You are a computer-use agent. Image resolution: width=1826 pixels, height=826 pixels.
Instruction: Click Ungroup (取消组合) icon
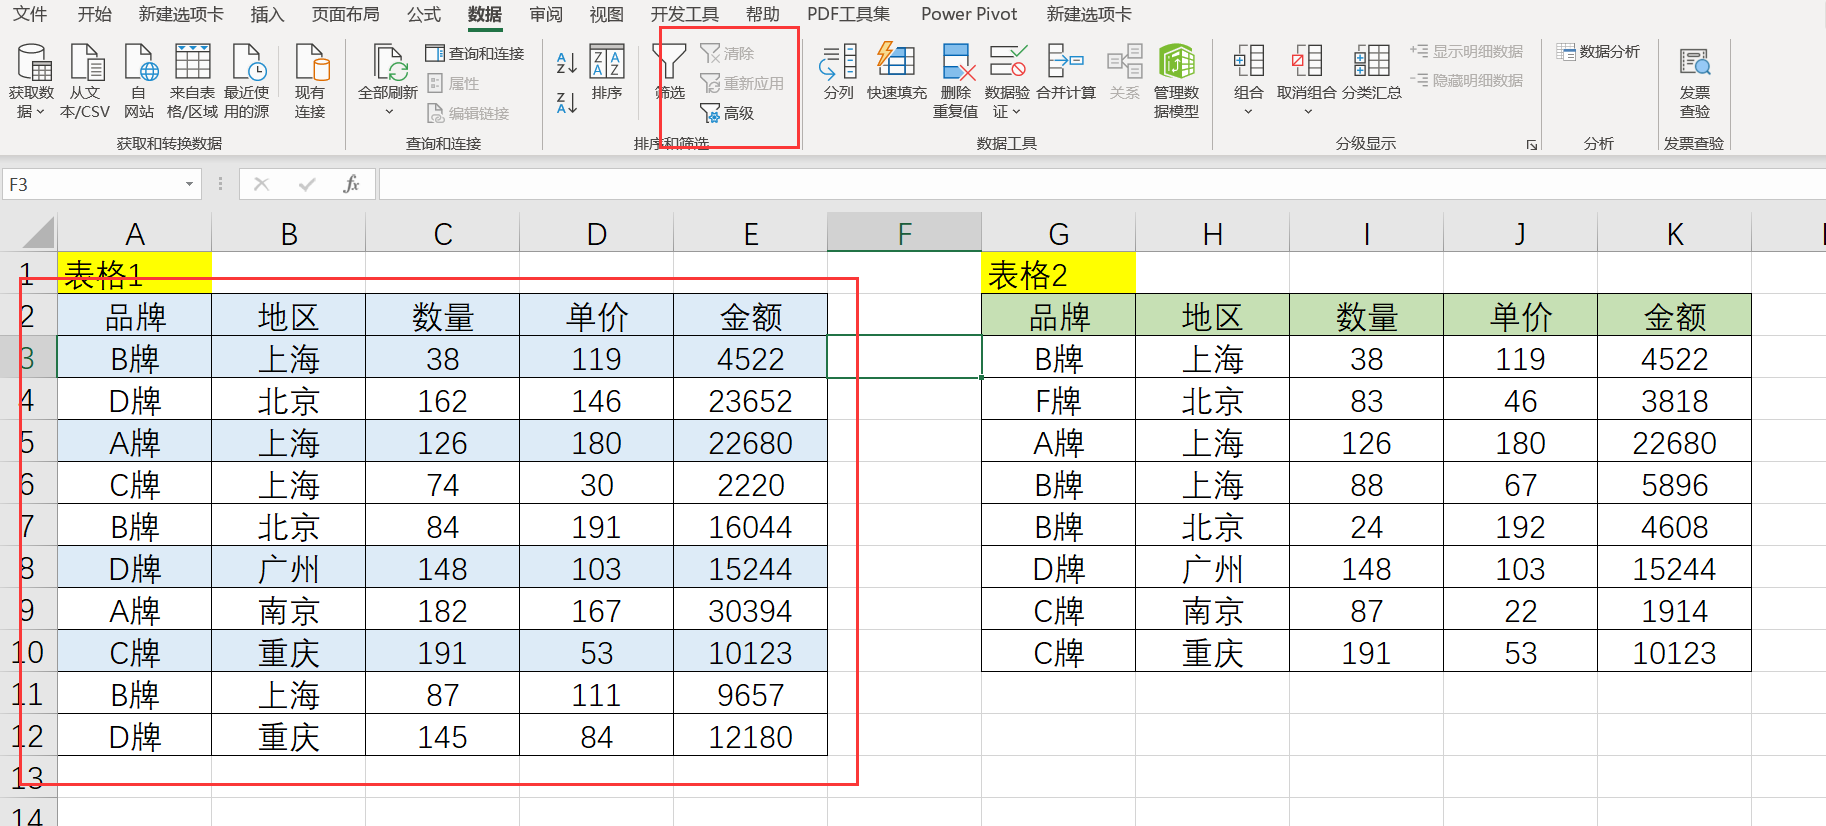coord(1306,62)
